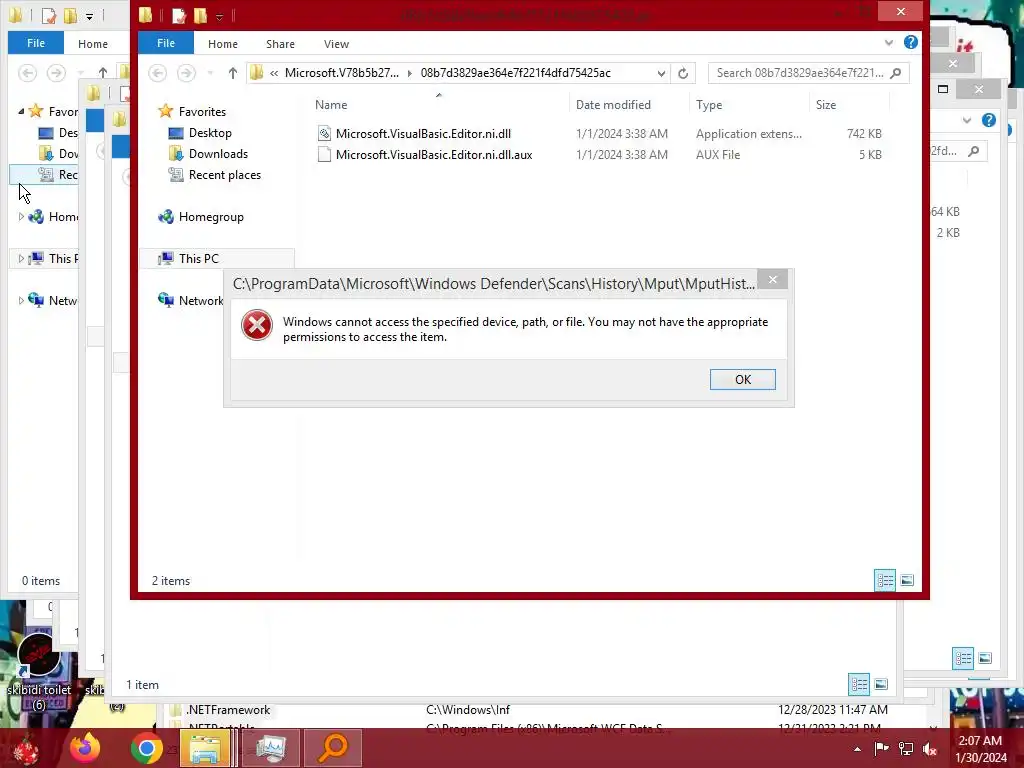Screen dimensions: 1024x768
Task: Open Action Center flag in system tray
Action: pyautogui.click(x=881, y=748)
